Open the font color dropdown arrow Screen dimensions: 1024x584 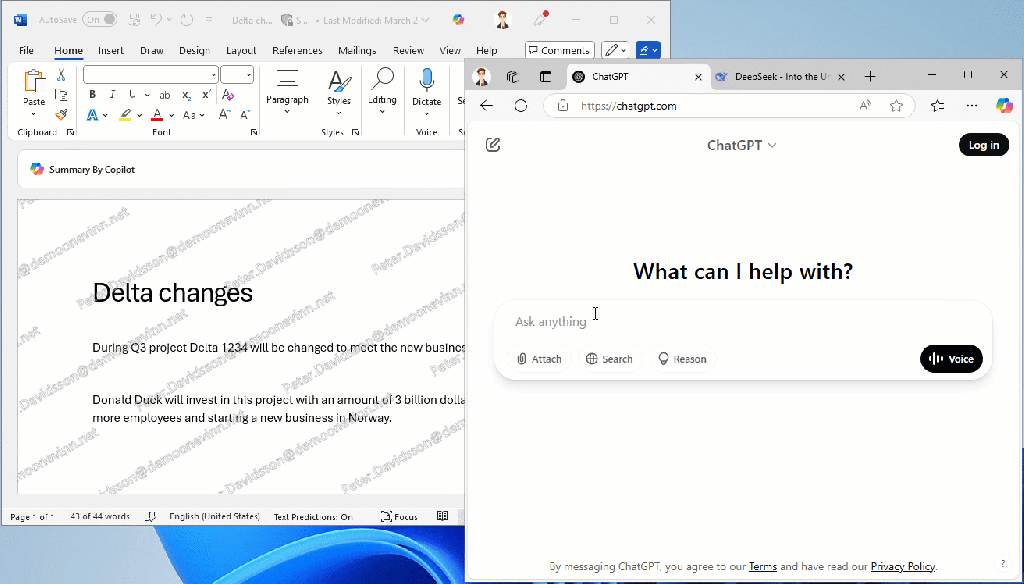171,115
